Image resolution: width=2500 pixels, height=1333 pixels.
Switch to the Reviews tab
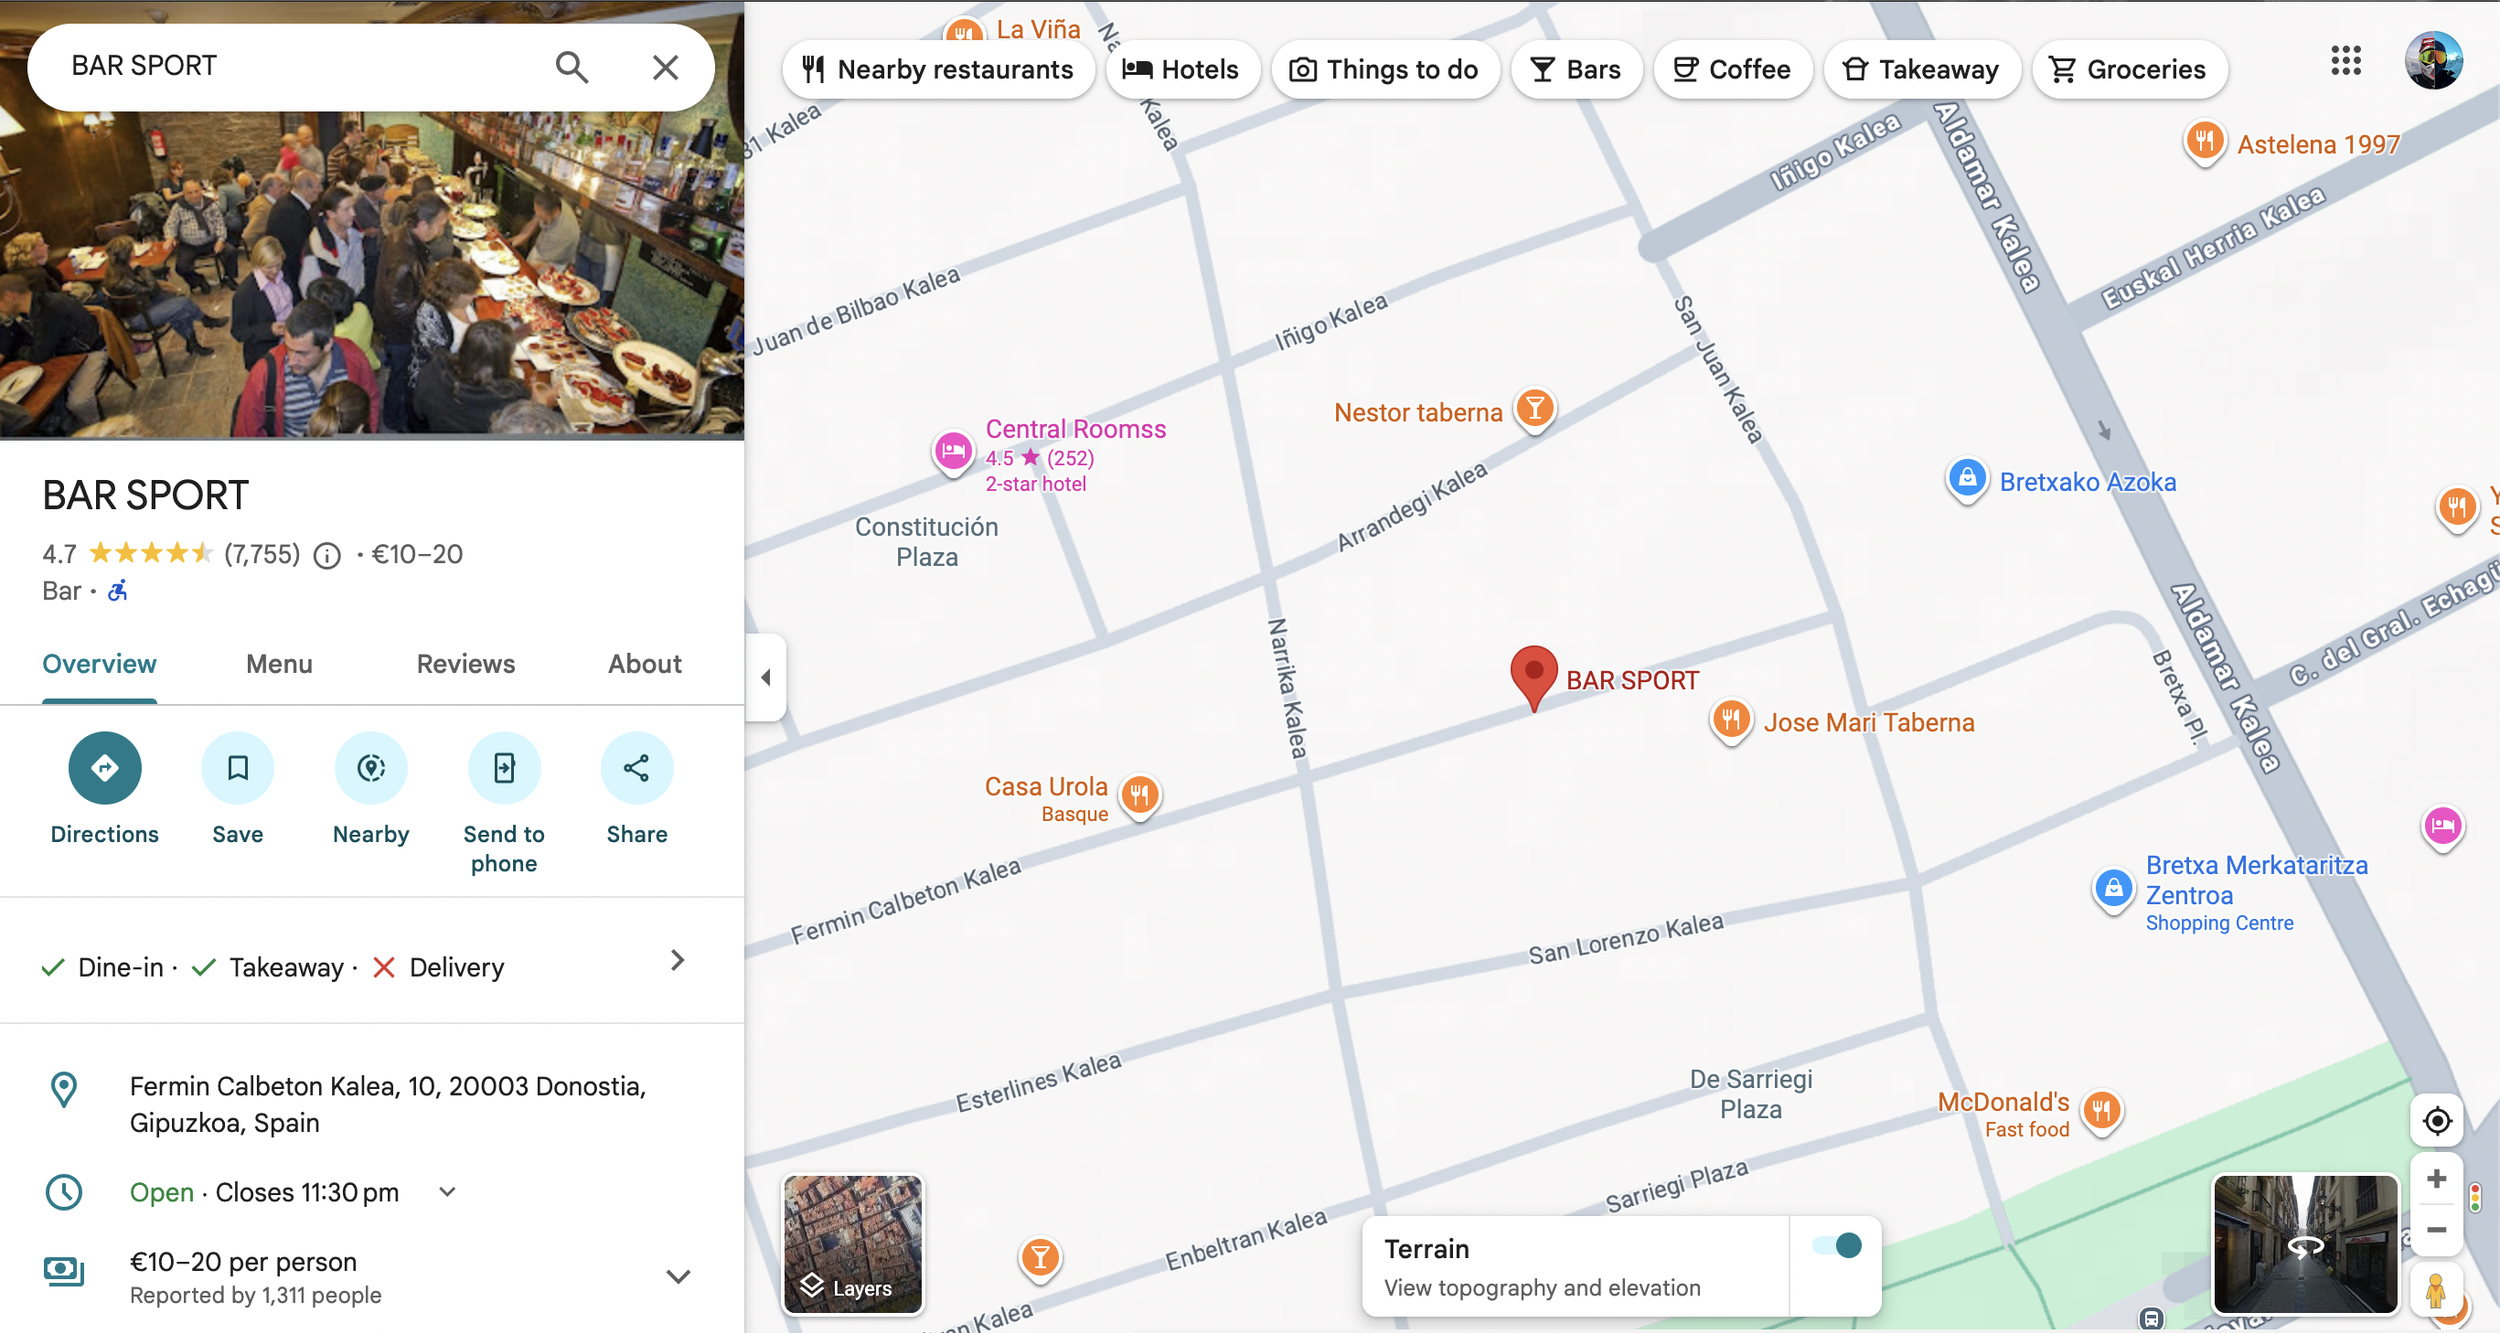pyautogui.click(x=465, y=664)
